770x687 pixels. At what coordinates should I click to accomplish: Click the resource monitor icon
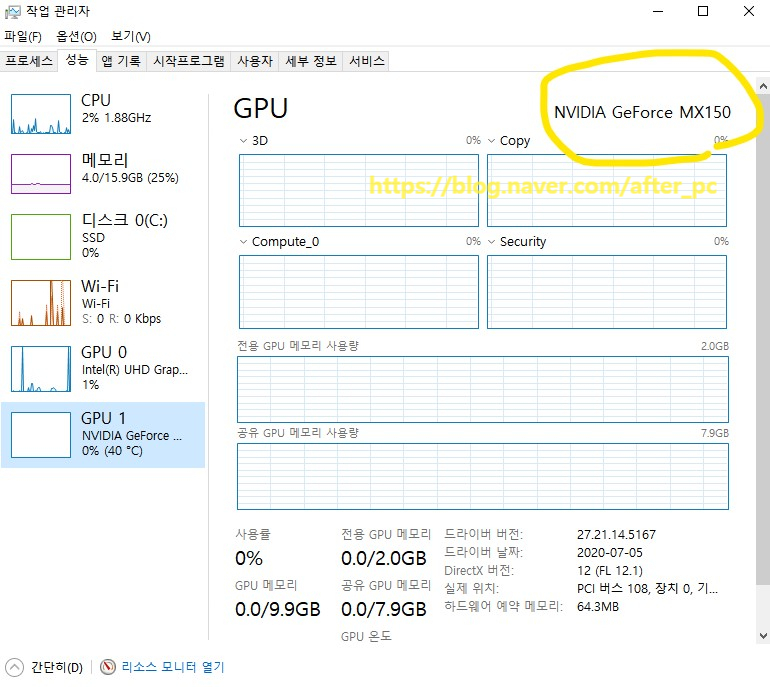pos(108,667)
